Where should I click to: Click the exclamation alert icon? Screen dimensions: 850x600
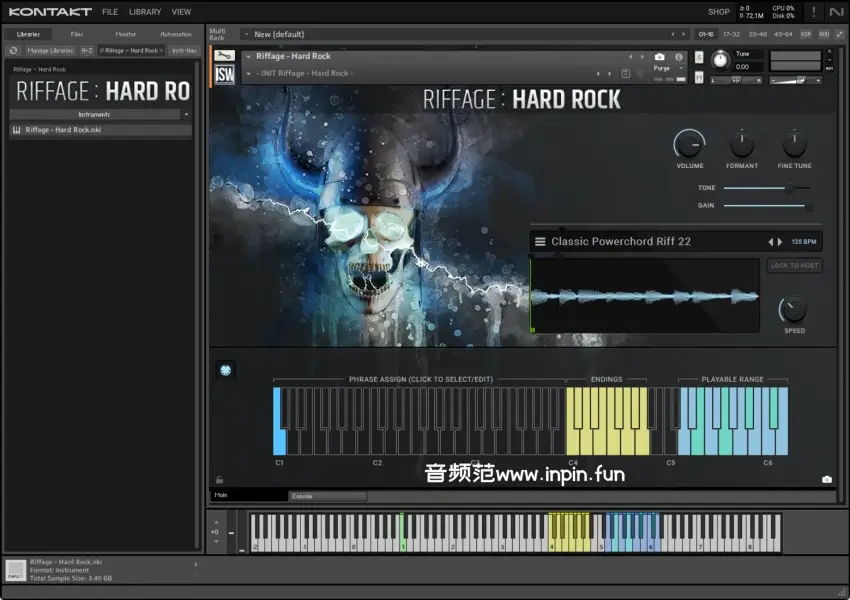[813, 12]
